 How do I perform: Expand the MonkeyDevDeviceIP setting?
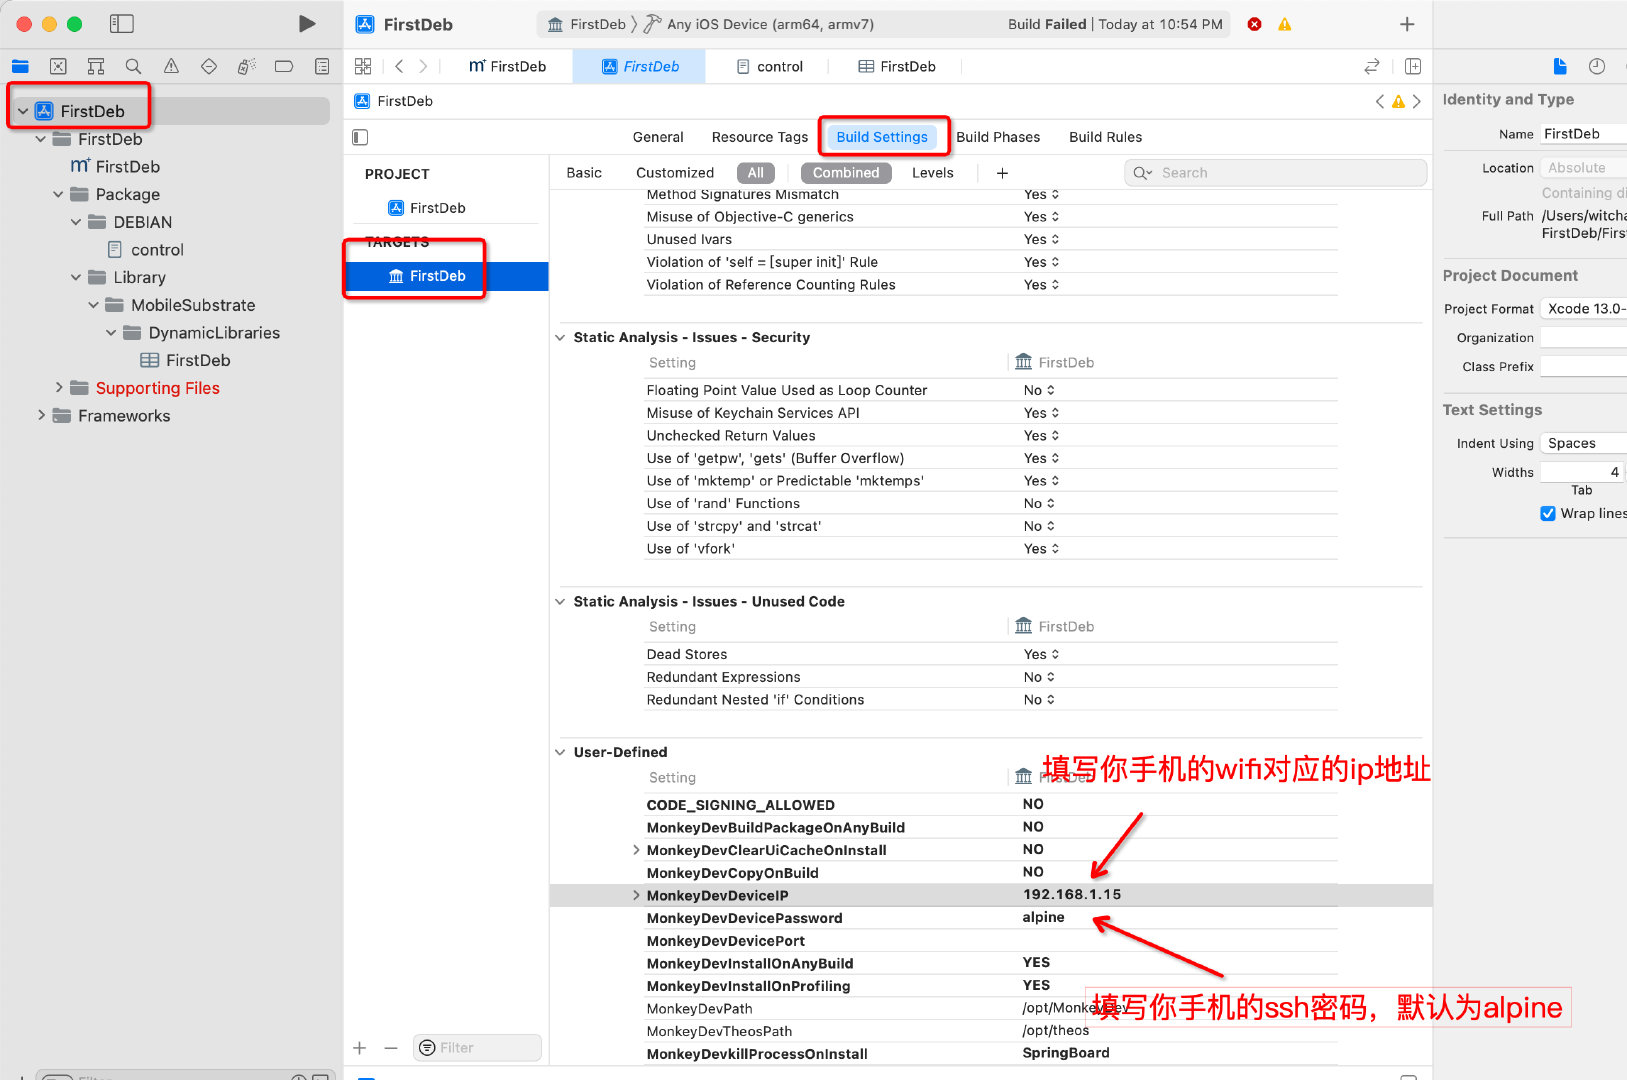(636, 895)
